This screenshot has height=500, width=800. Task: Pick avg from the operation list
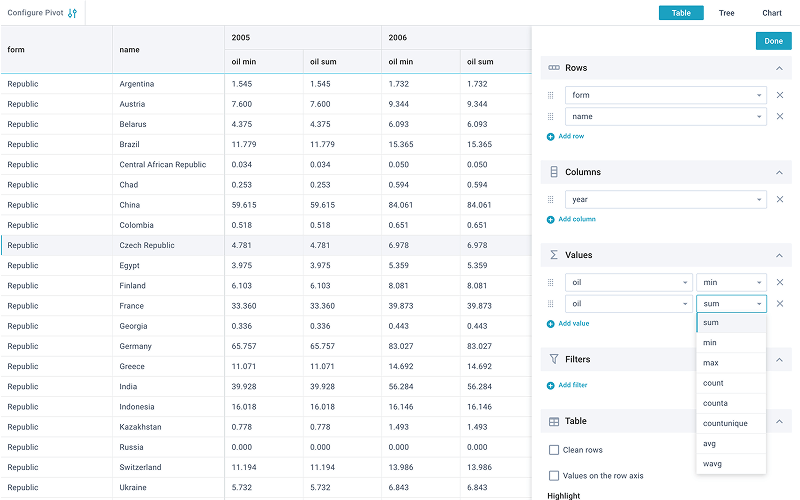click(731, 443)
